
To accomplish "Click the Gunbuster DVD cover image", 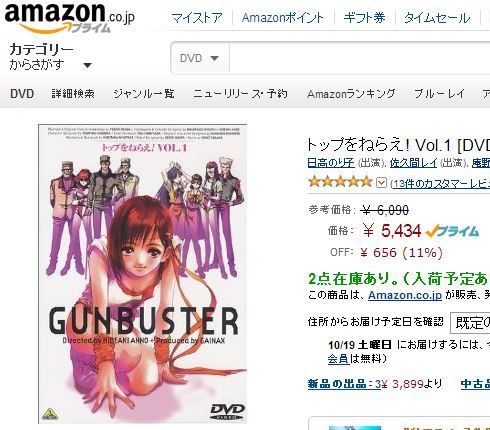I will coord(143,274).
